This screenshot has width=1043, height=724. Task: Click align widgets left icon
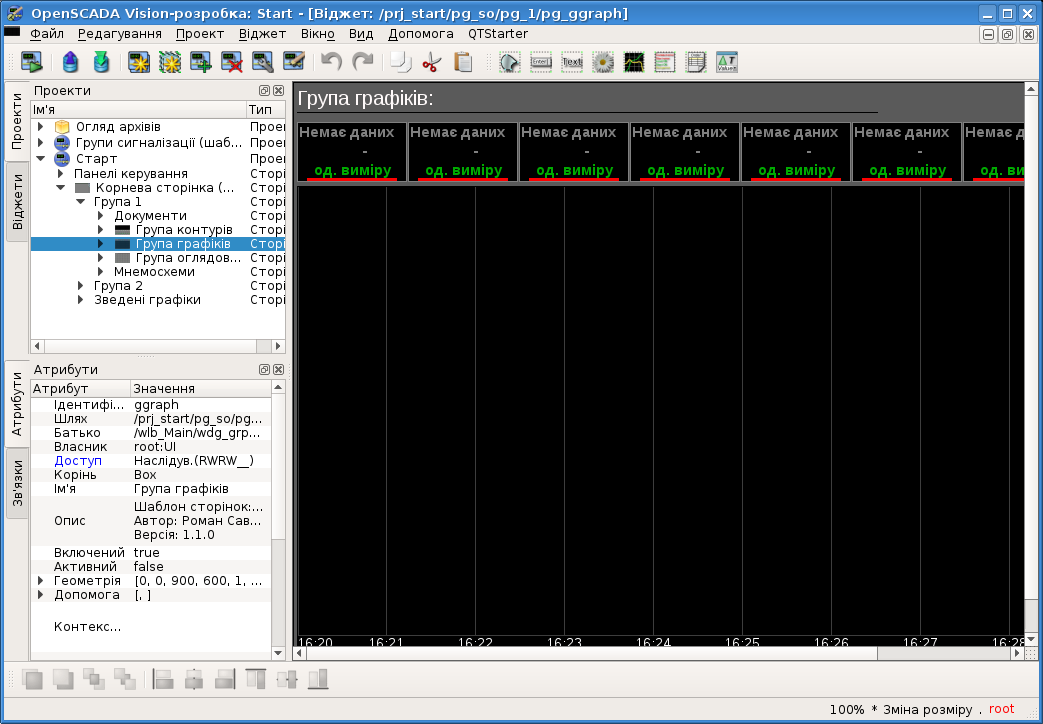click(163, 679)
